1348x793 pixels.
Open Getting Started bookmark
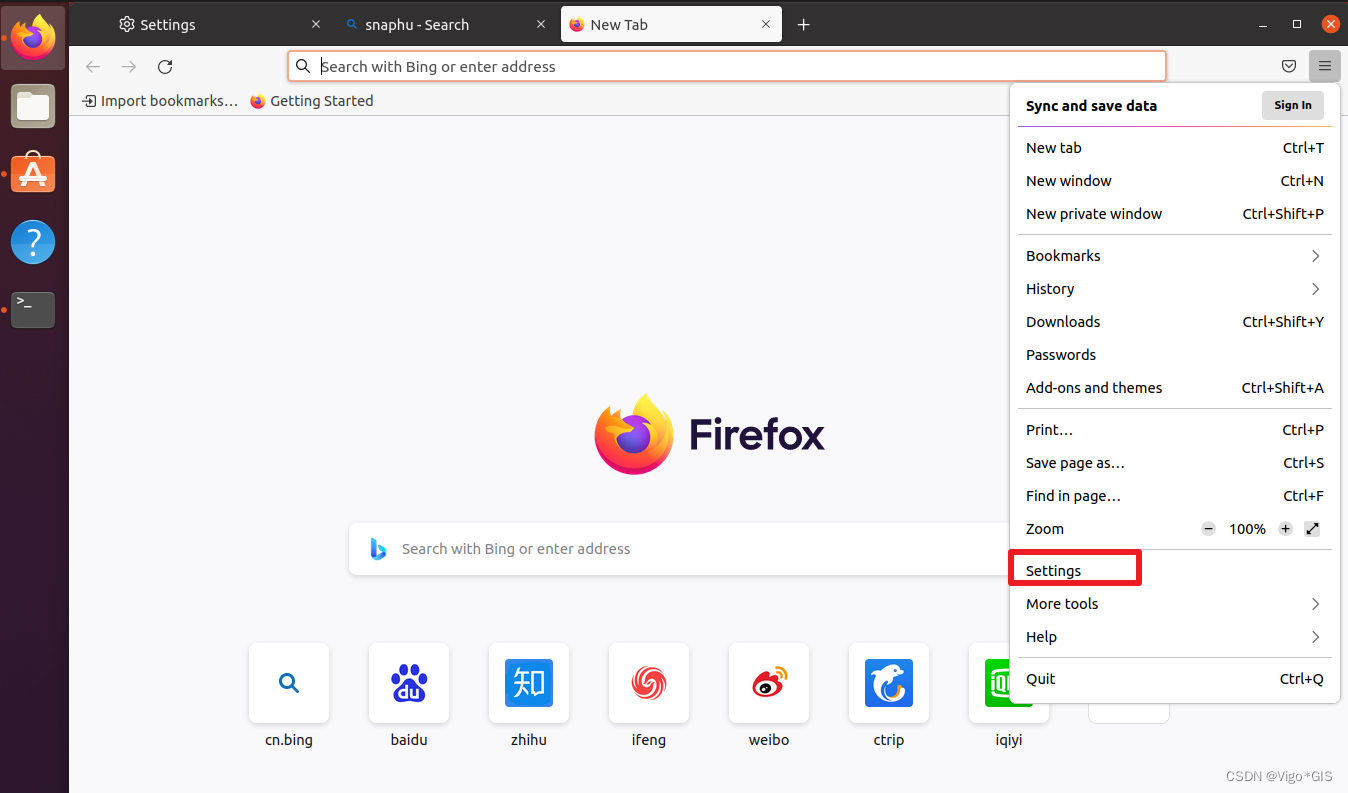click(311, 101)
